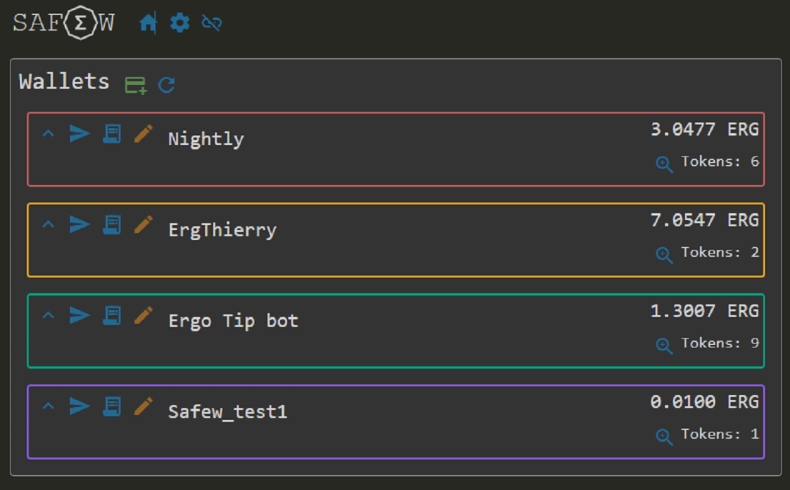Collapse the Nightly wallet chevron
Image resolution: width=790 pixels, height=490 pixels.
point(48,134)
